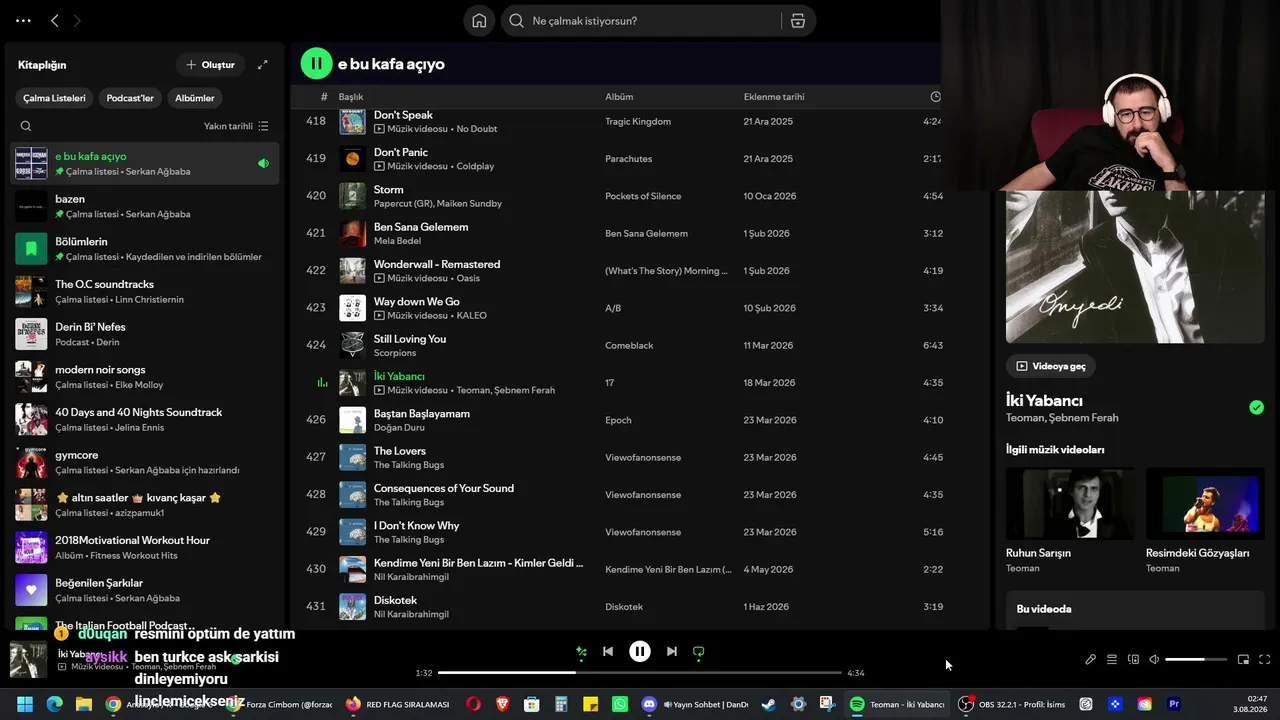Open the mini player

1243,660
